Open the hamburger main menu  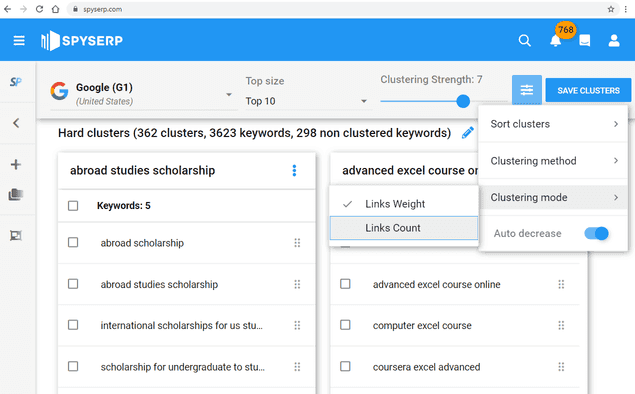[x=19, y=40]
